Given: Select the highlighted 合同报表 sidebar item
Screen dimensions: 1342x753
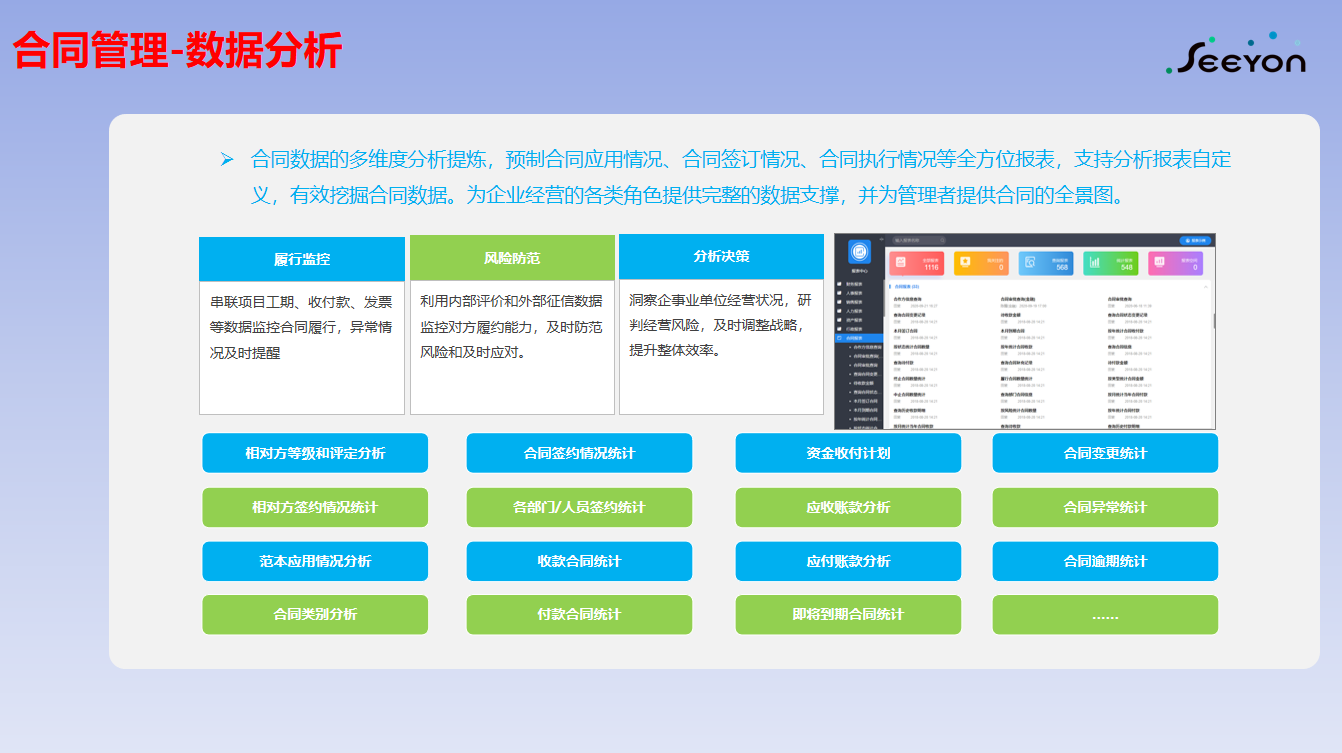Looking at the screenshot, I should point(853,338).
